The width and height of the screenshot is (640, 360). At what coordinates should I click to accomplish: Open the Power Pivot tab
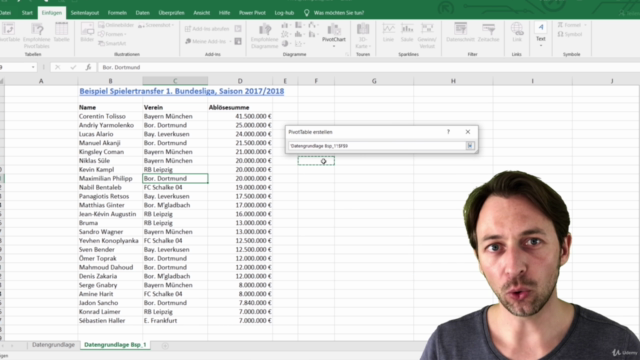coord(252,13)
